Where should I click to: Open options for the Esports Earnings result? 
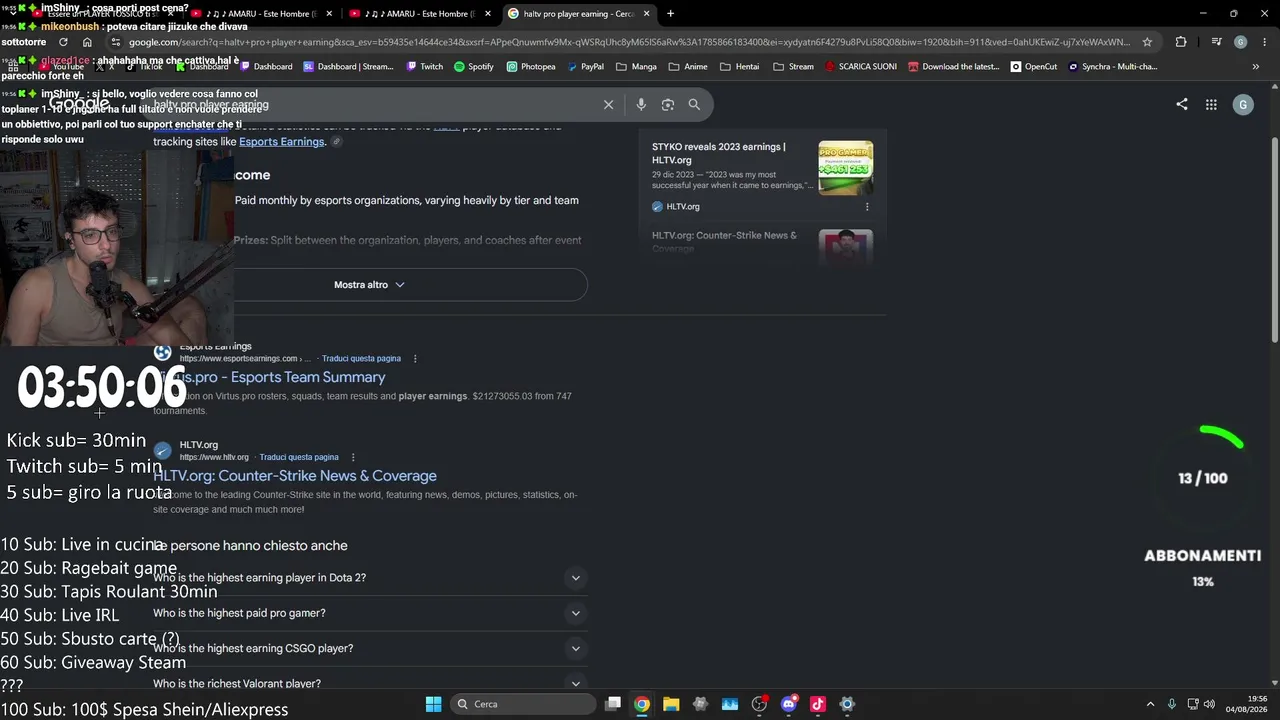[x=415, y=358]
